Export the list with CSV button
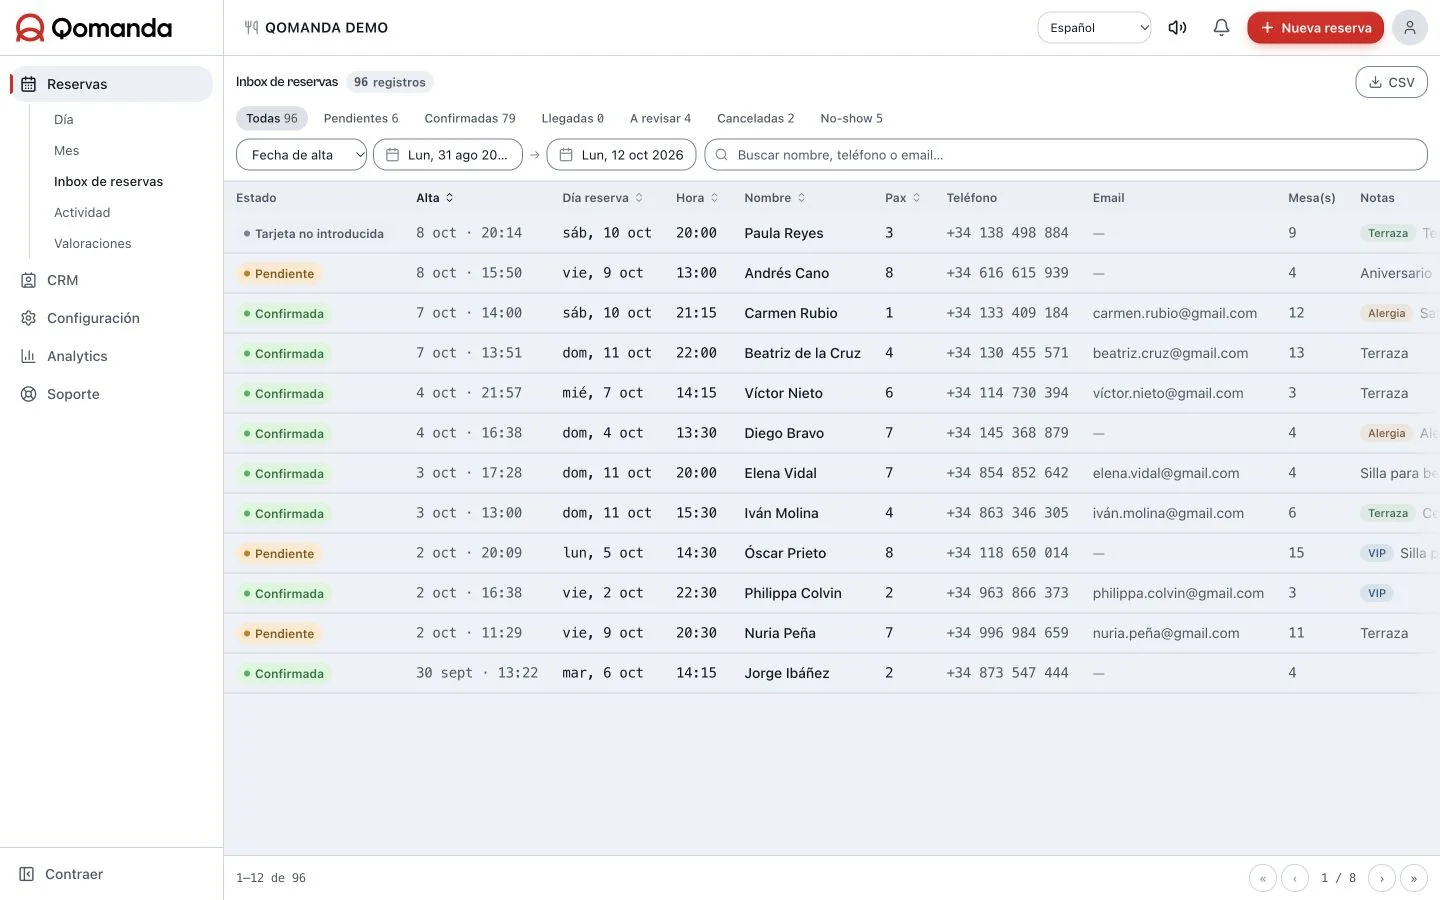This screenshot has width=1440, height=900. tap(1392, 82)
